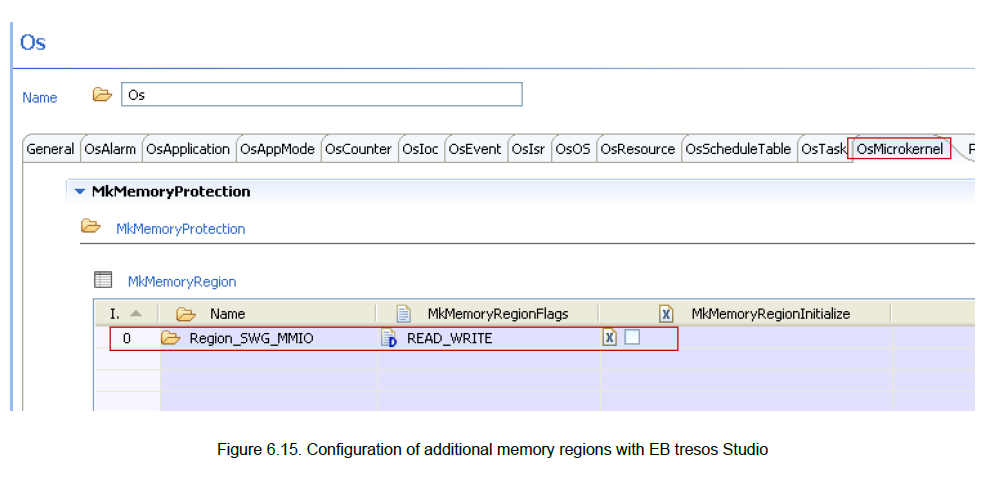This screenshot has height=485, width=987.
Task: Open the OsScheduleTable tab
Action: [x=738, y=149]
